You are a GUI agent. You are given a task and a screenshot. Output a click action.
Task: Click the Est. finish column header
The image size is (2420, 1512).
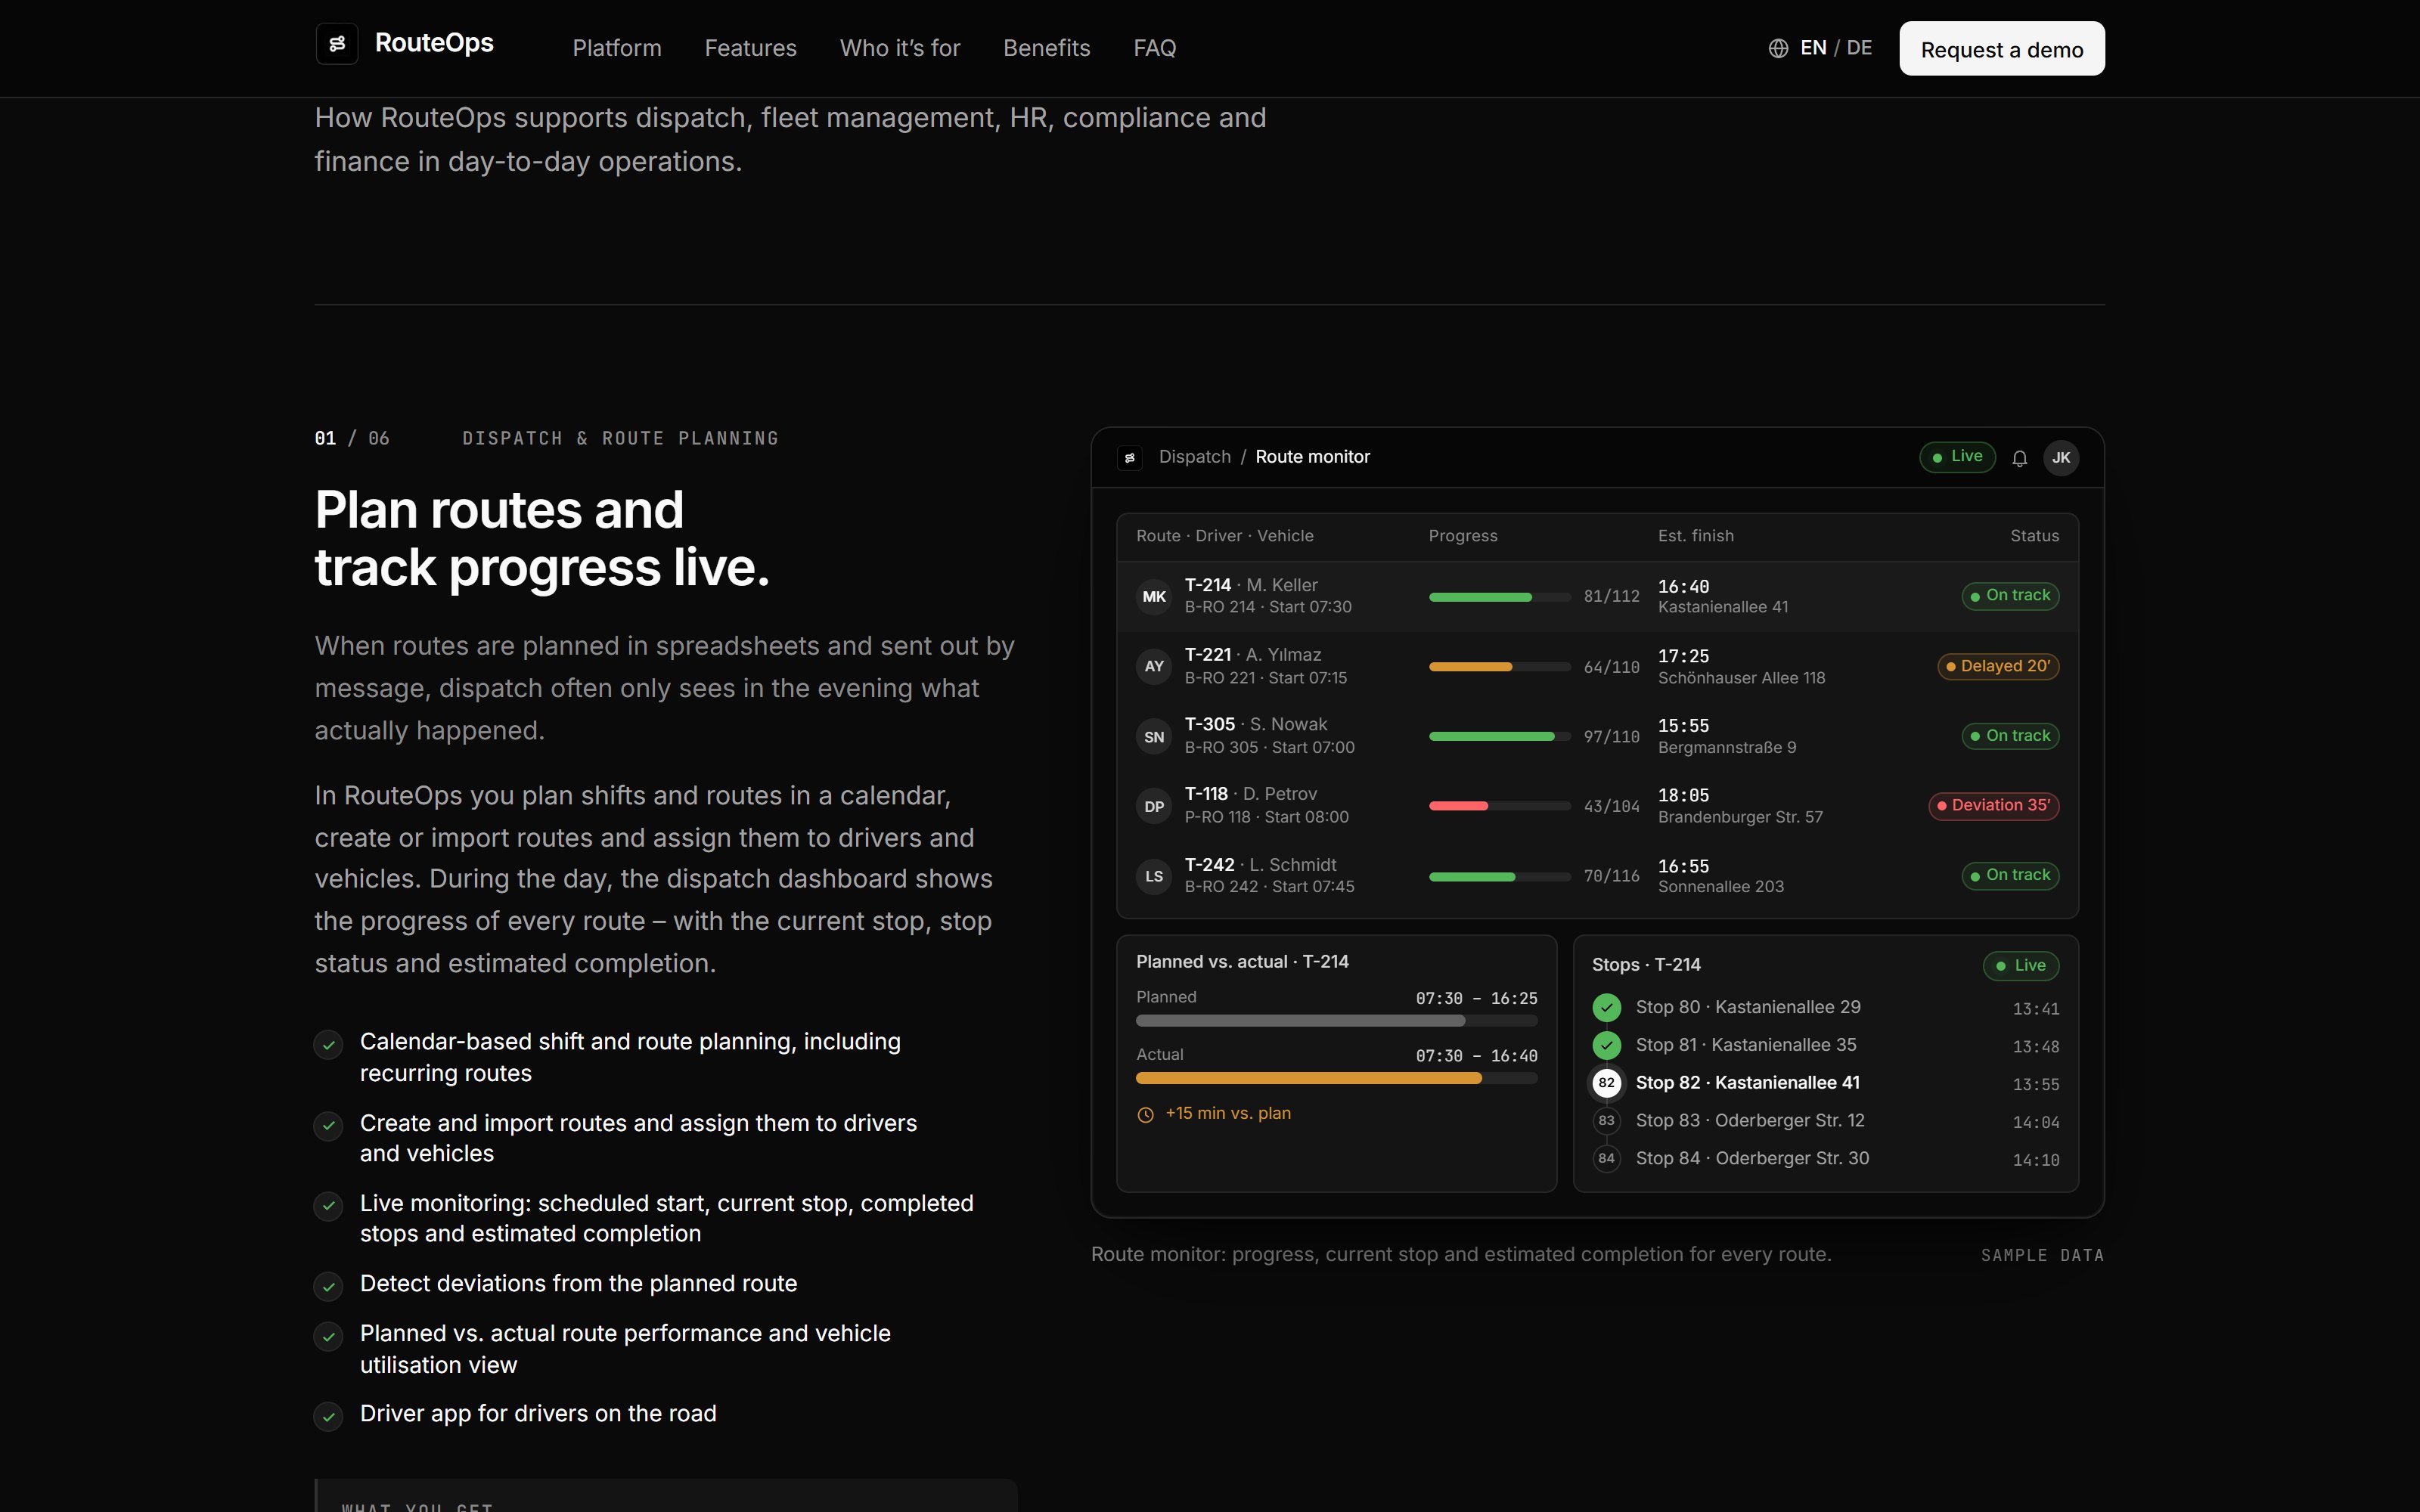pyautogui.click(x=1695, y=536)
